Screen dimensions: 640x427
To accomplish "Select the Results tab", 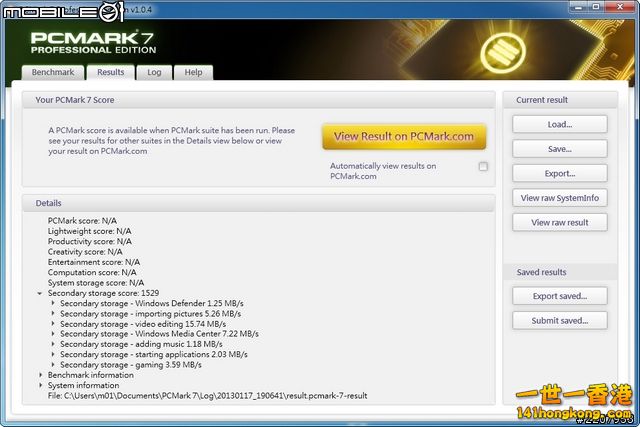I will [x=110, y=72].
